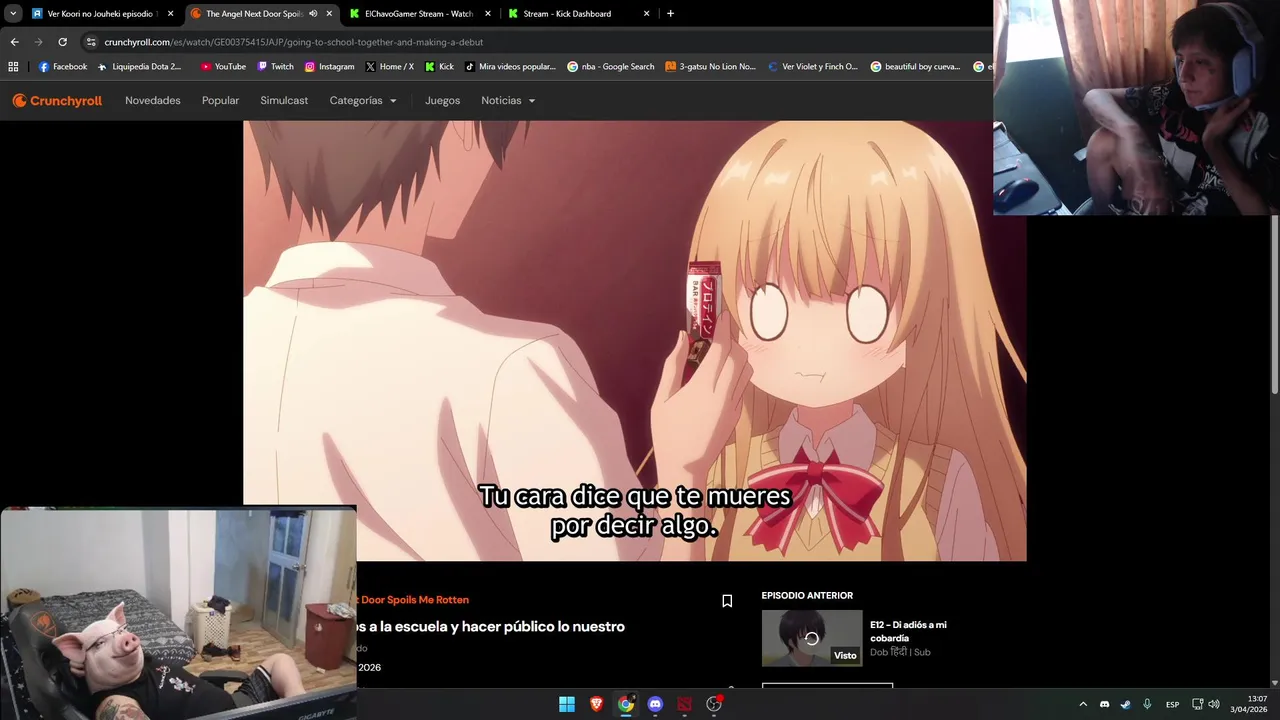The height and width of the screenshot is (720, 1280).
Task: Open the 13:07 clock and calendar
Action: point(1249,704)
